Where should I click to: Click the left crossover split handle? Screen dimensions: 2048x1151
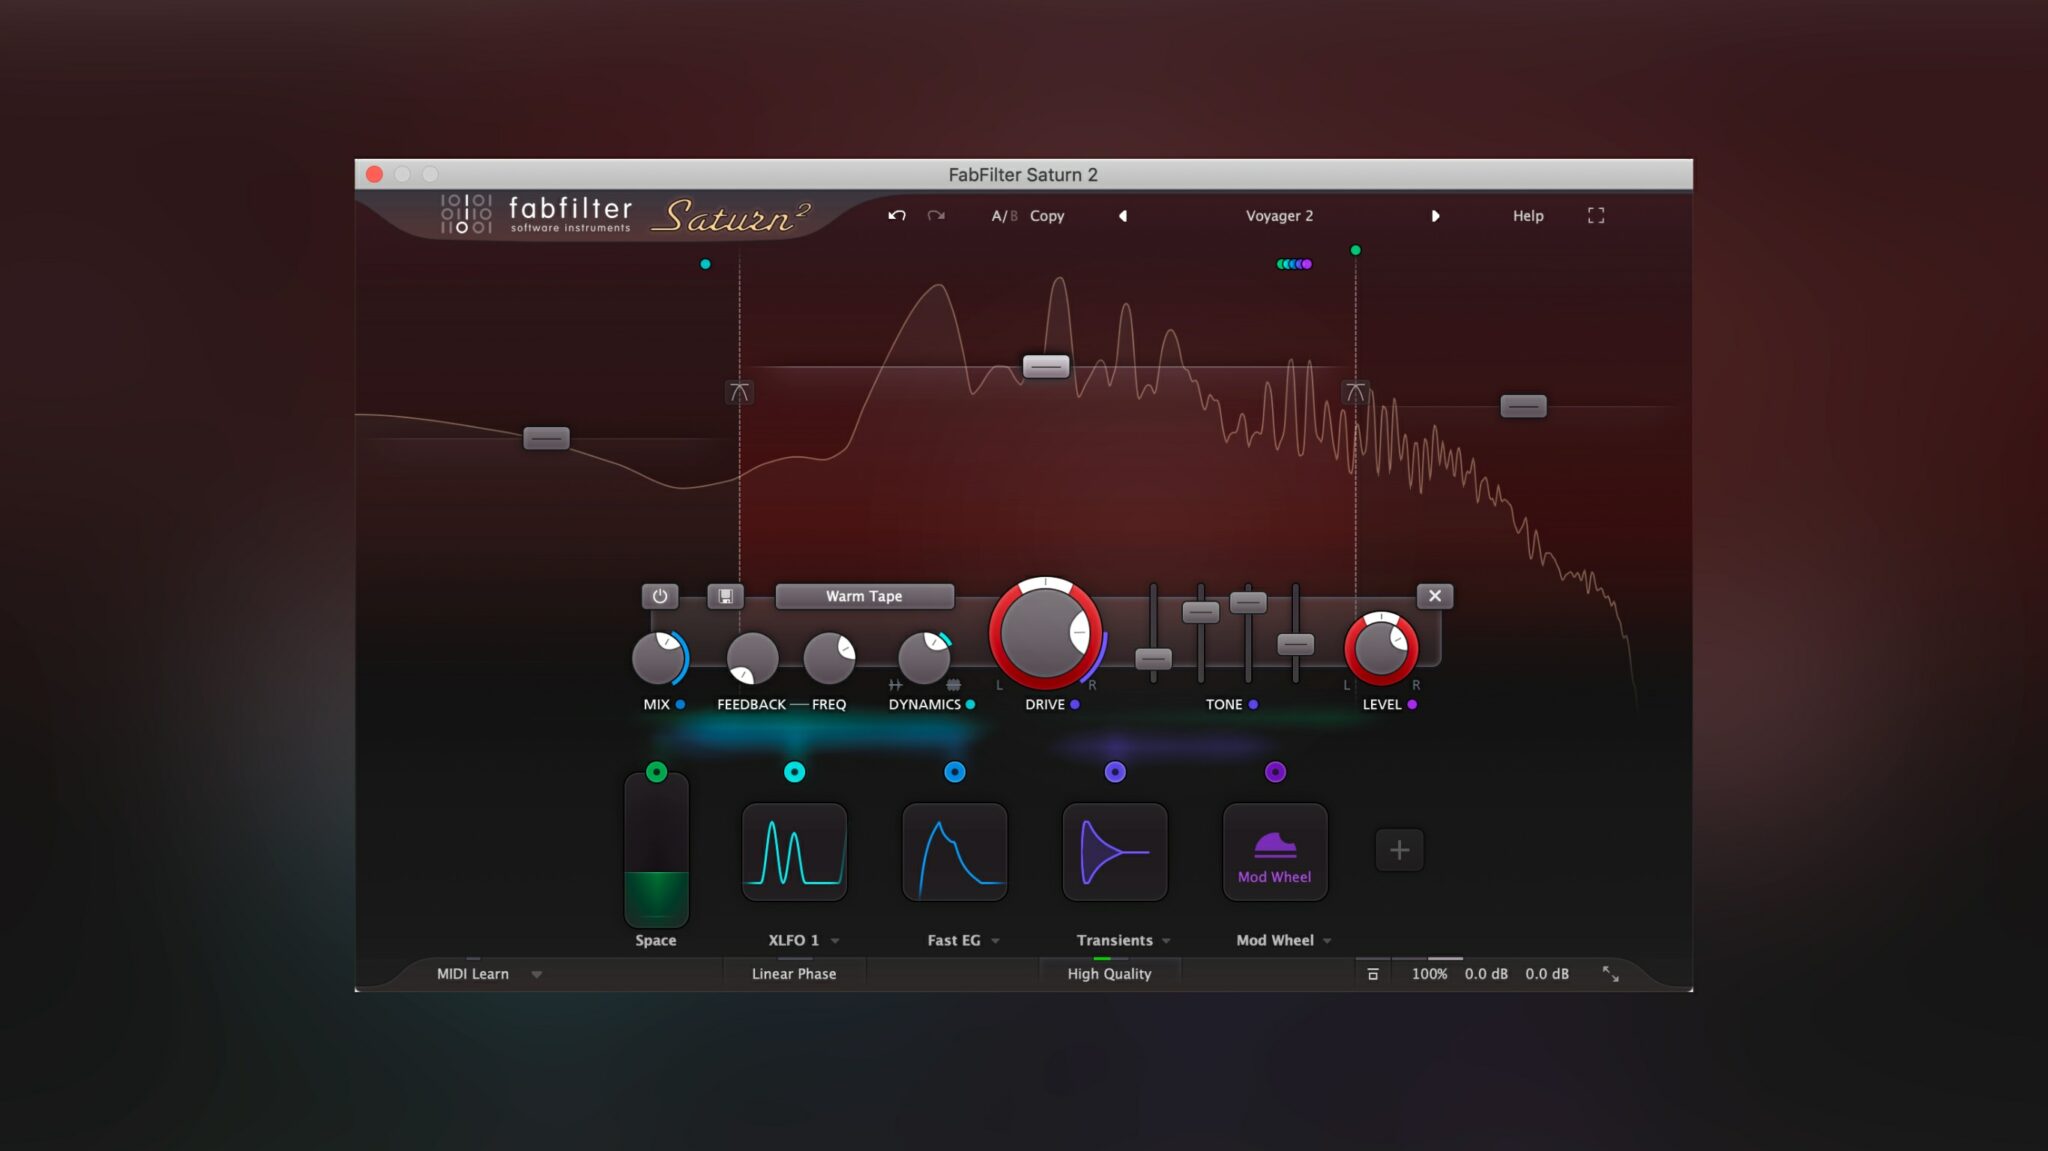[739, 392]
